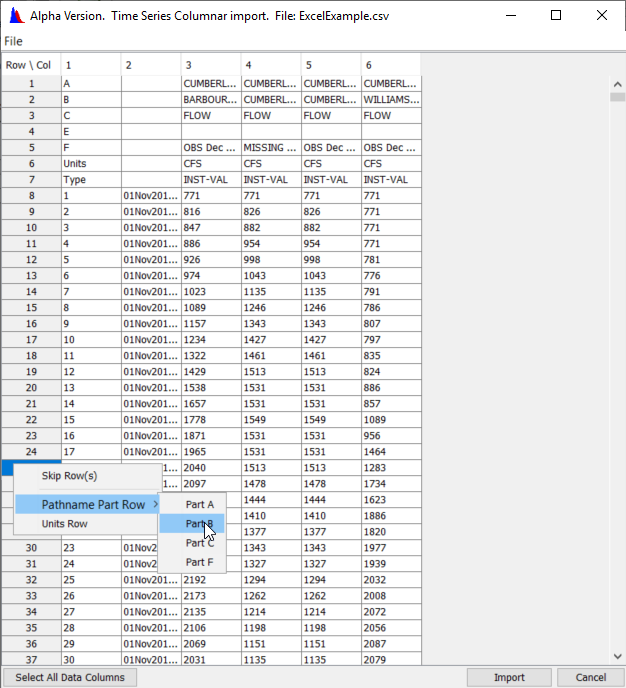Viewport: 626px width, 688px height.
Task: Click the Units cell in row 6
Action: [90, 164]
